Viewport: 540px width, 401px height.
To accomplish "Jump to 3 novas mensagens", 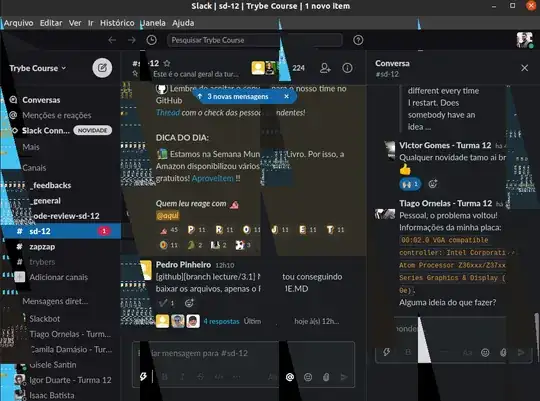I will point(238,96).
